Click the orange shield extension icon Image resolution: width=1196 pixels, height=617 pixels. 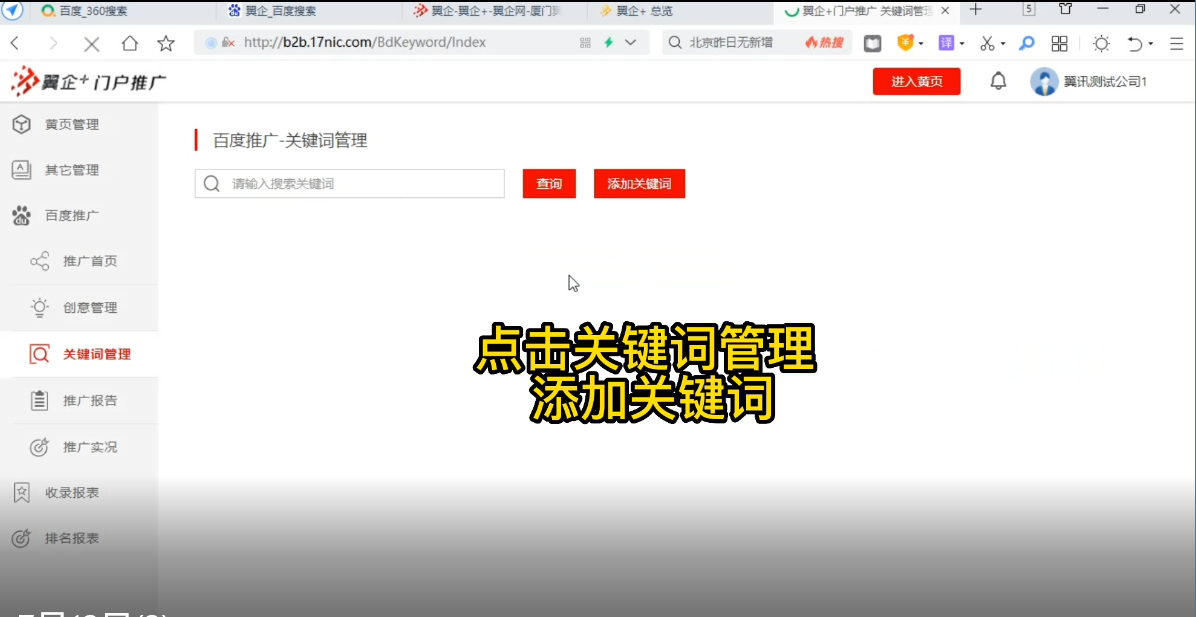(905, 43)
